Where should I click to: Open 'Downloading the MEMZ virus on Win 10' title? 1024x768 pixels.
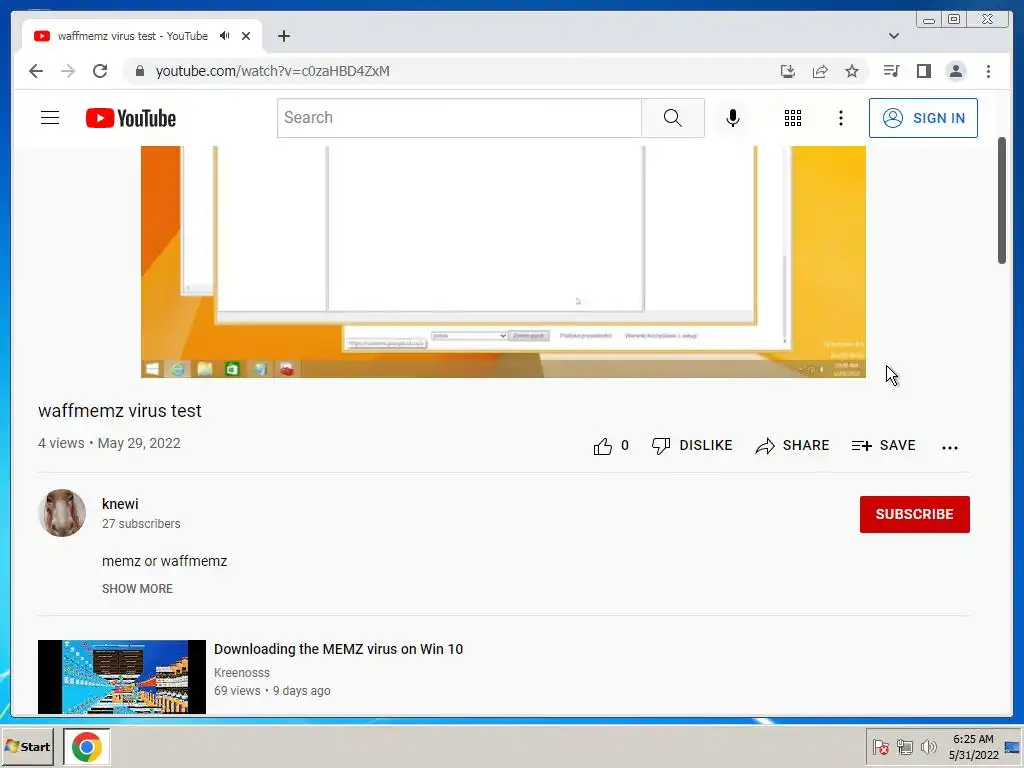point(338,649)
